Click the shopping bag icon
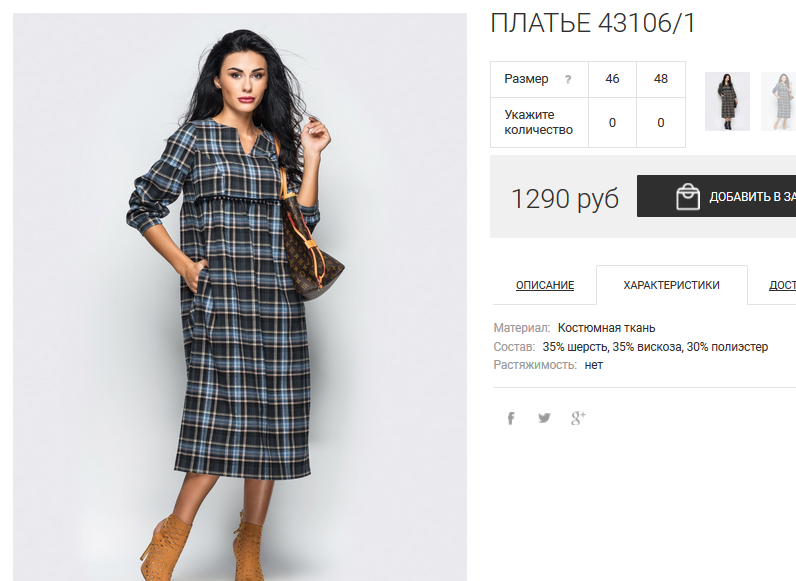 [688, 197]
